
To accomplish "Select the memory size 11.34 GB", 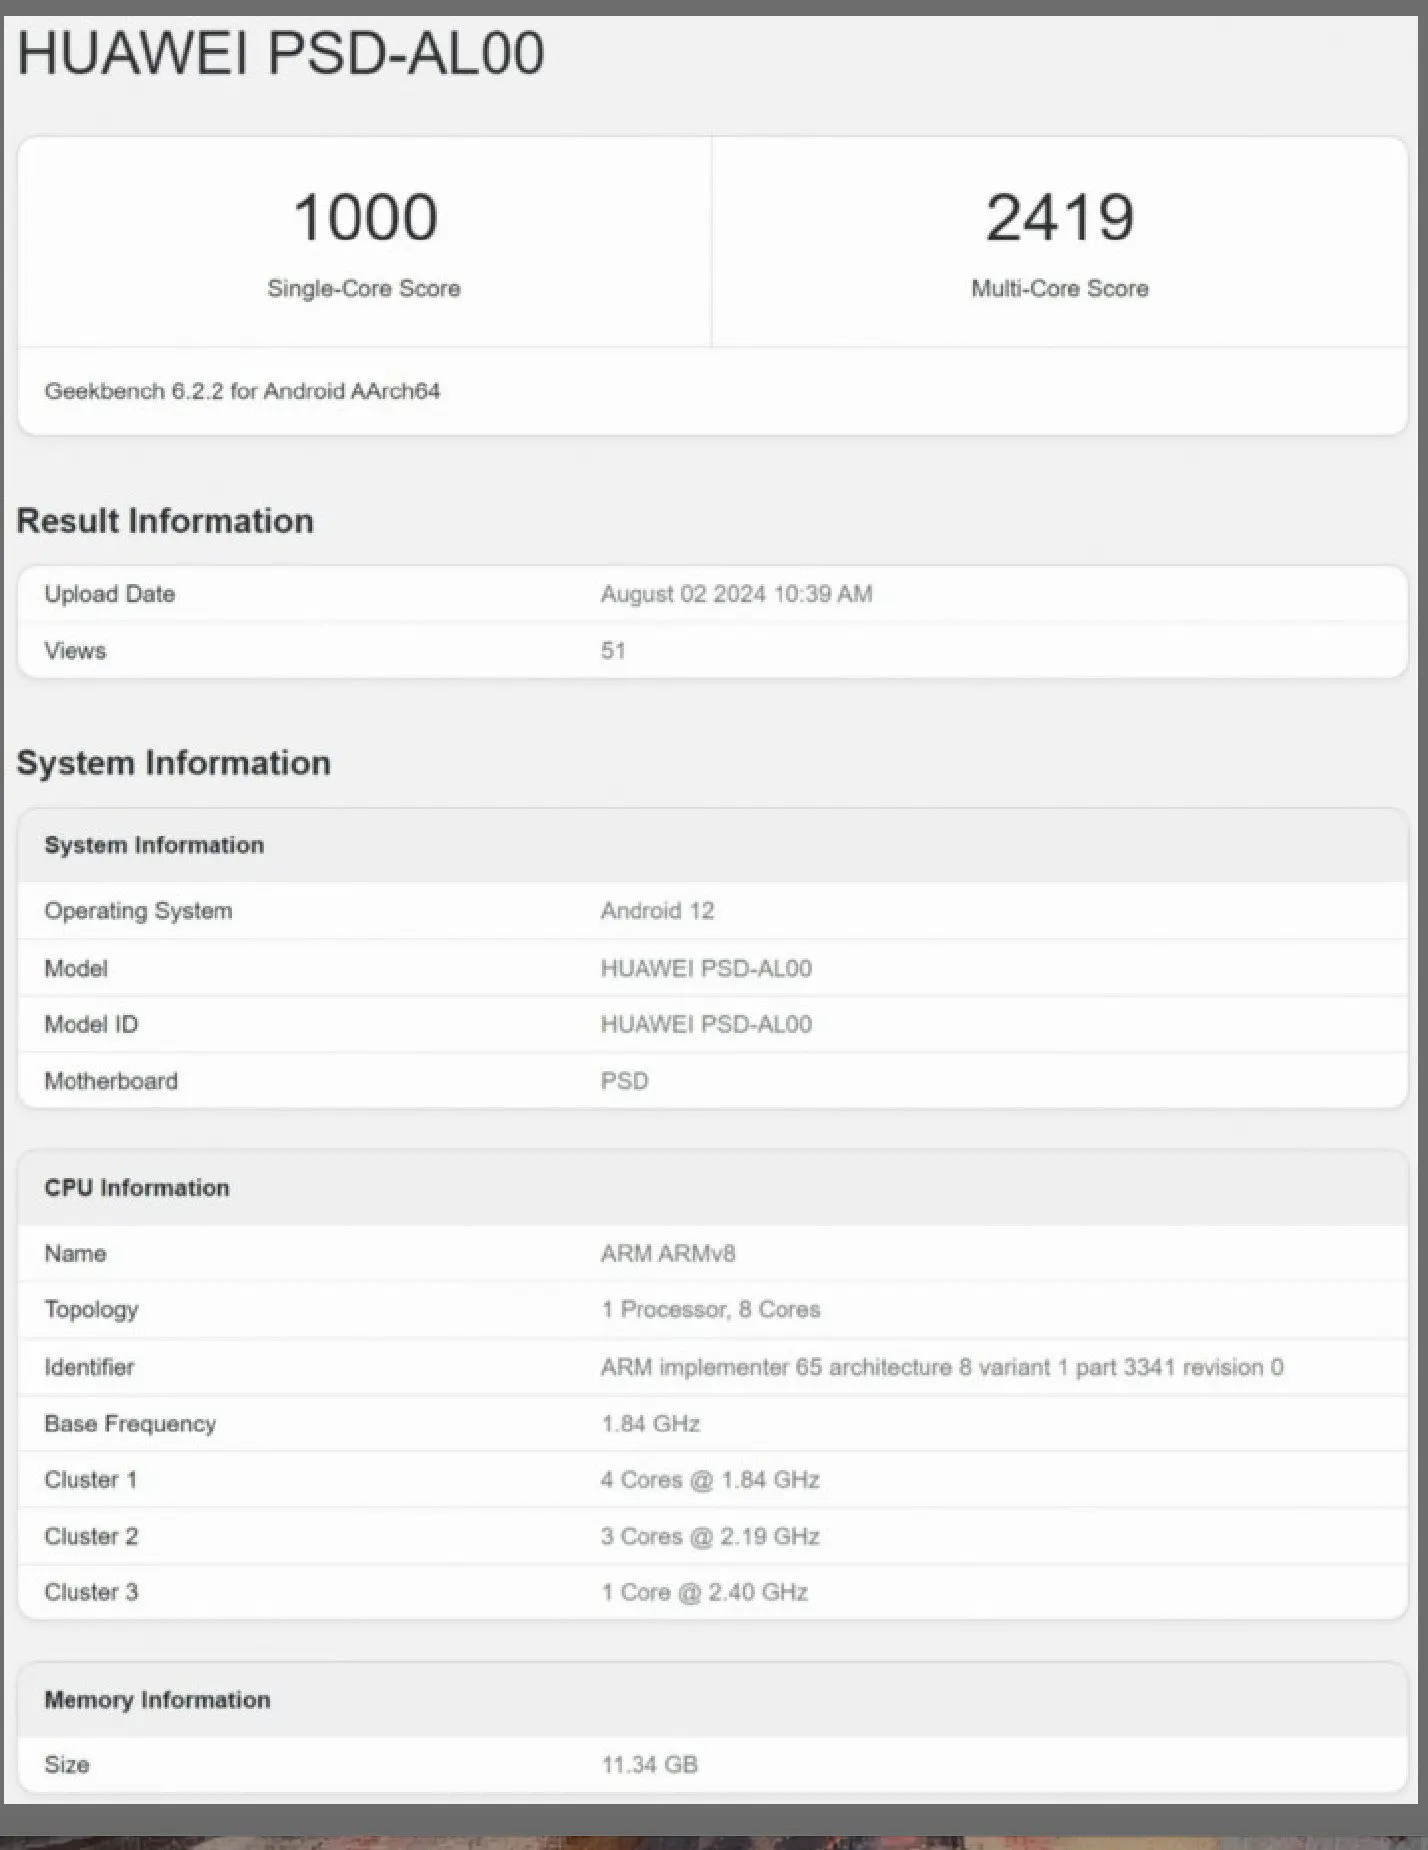I will (x=649, y=1765).
